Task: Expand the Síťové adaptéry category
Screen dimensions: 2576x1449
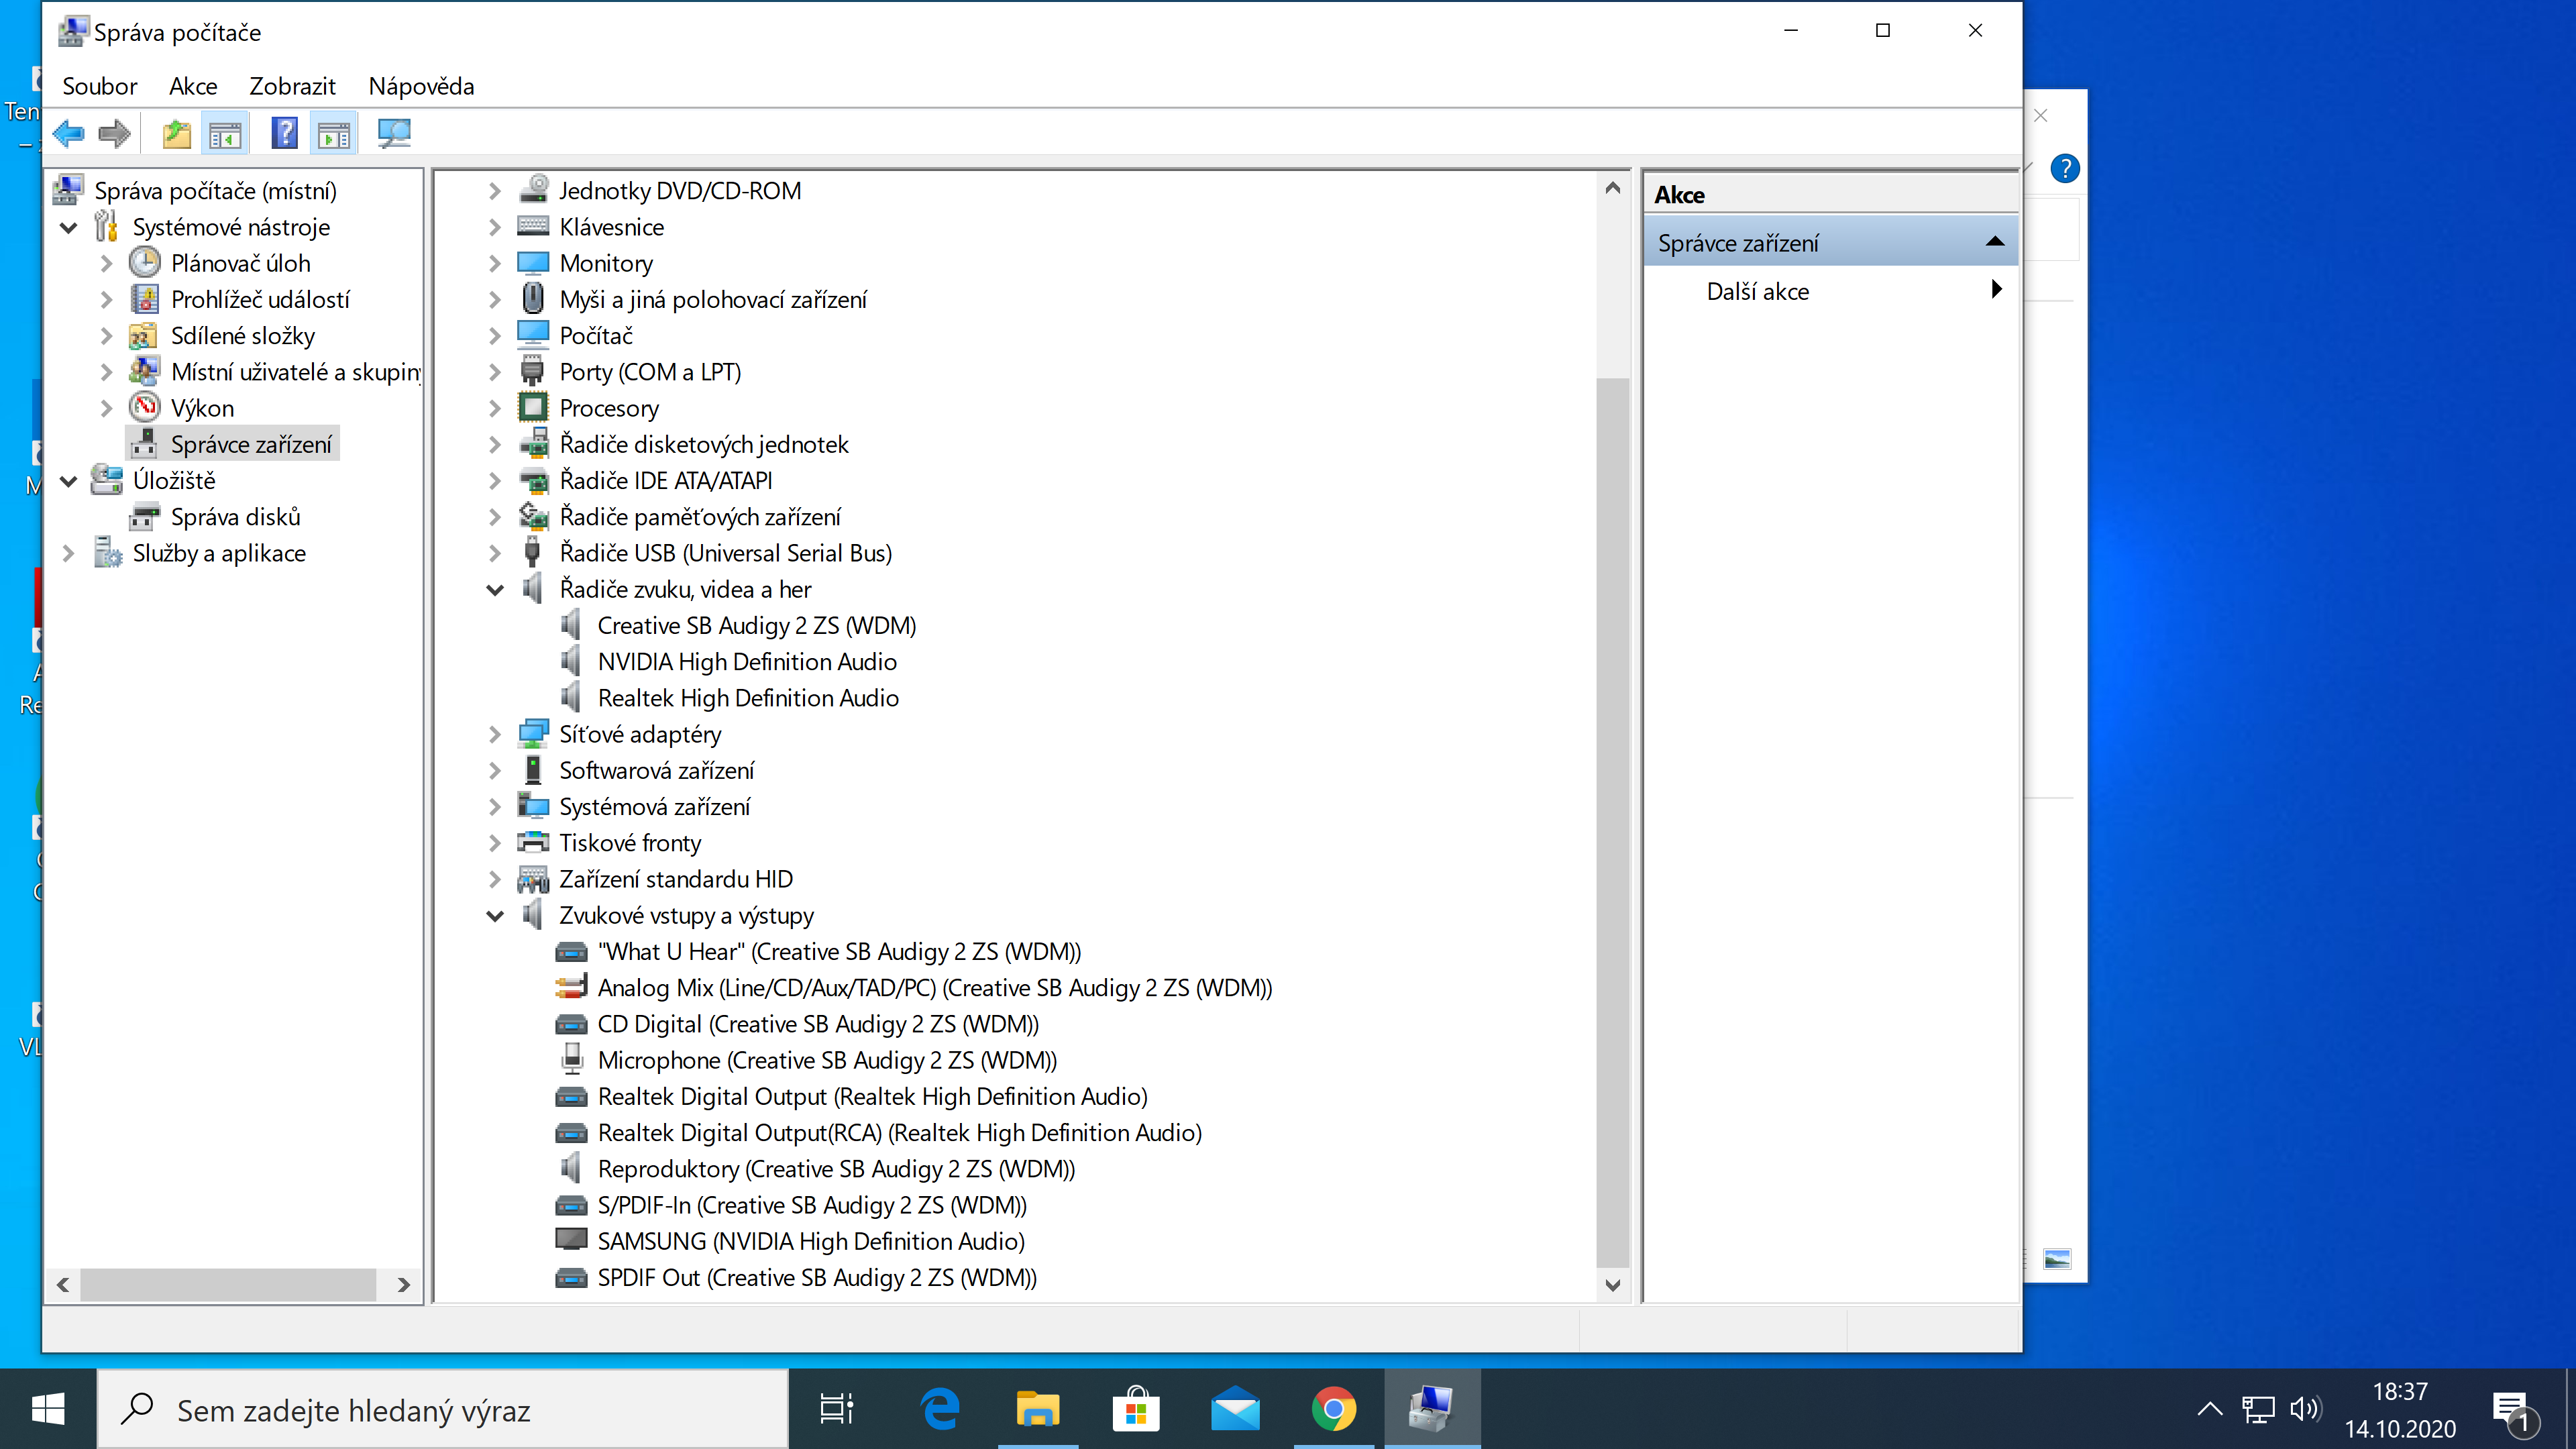Action: point(495,735)
